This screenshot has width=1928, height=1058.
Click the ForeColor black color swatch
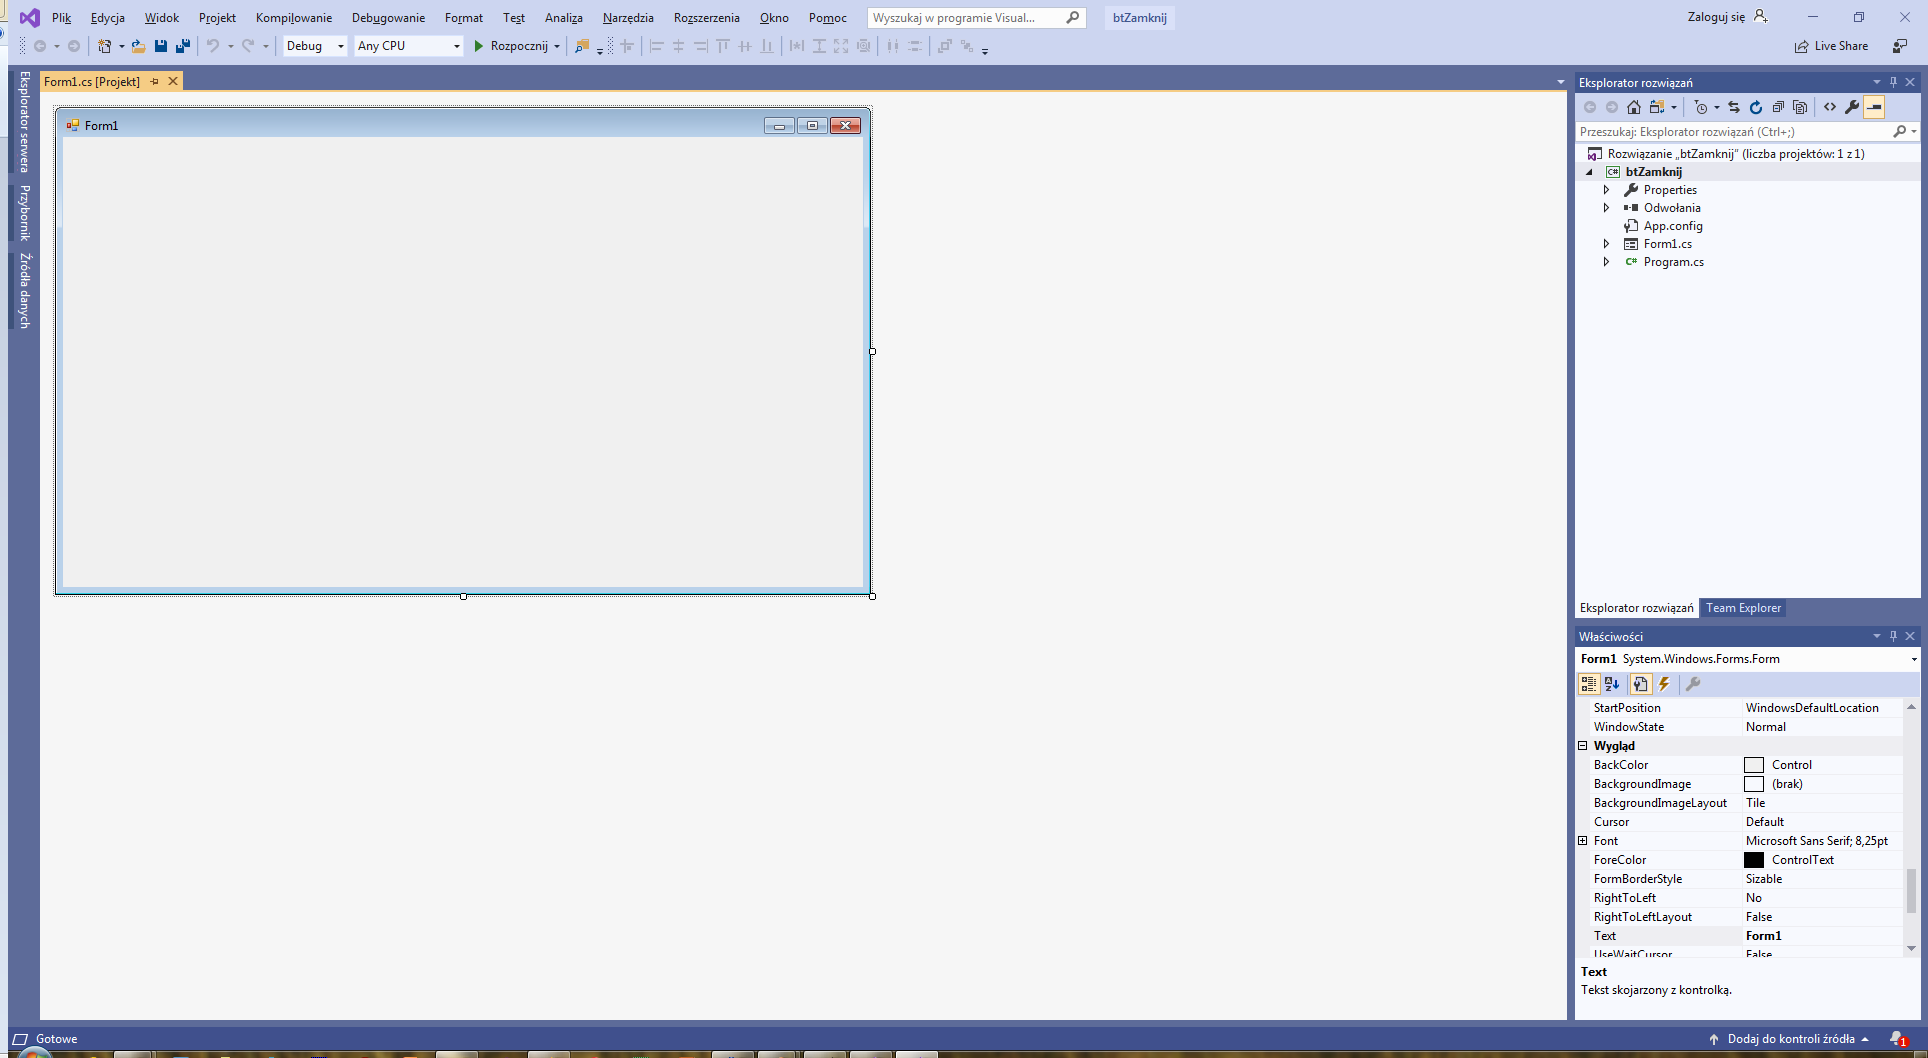[x=1754, y=860]
